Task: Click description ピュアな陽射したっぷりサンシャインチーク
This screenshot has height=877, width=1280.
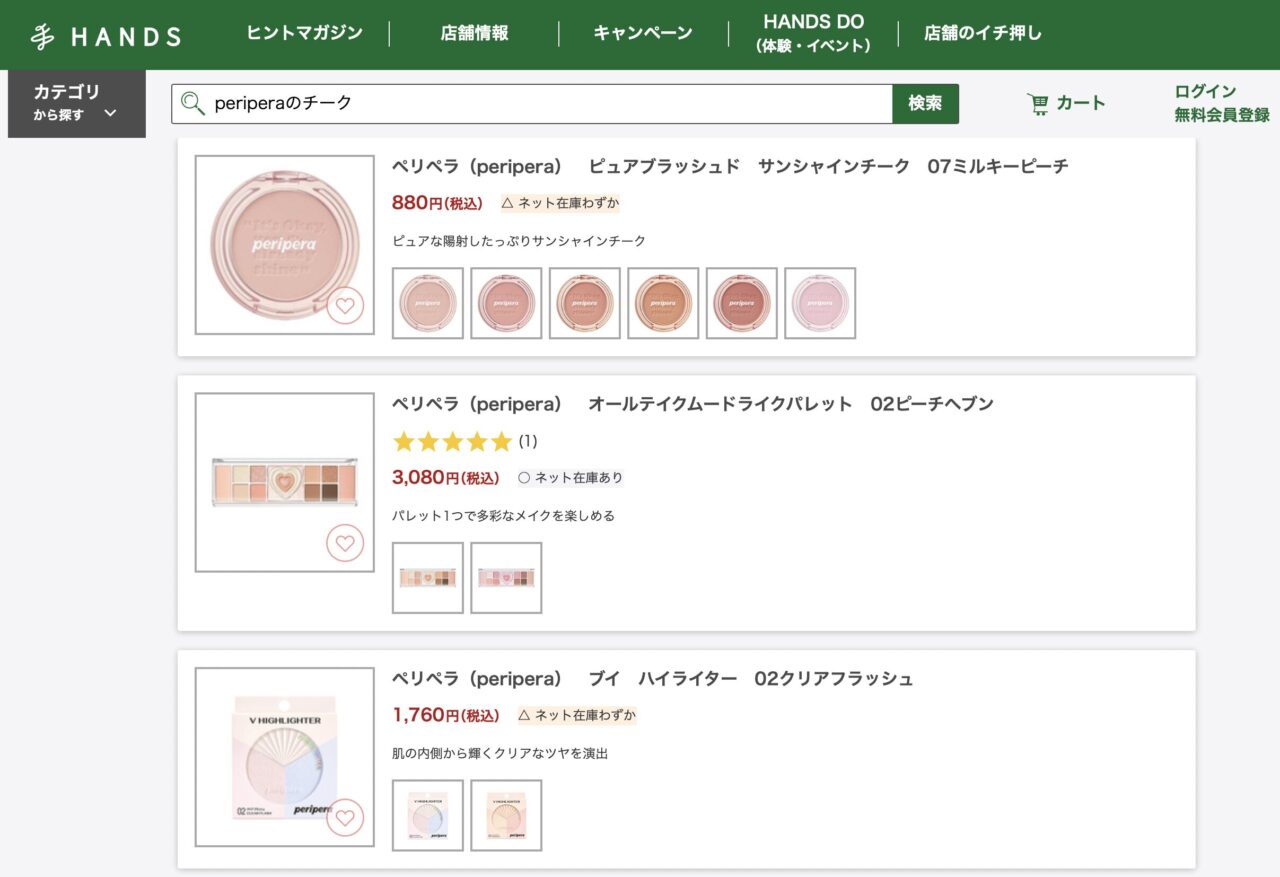Action: coord(519,241)
